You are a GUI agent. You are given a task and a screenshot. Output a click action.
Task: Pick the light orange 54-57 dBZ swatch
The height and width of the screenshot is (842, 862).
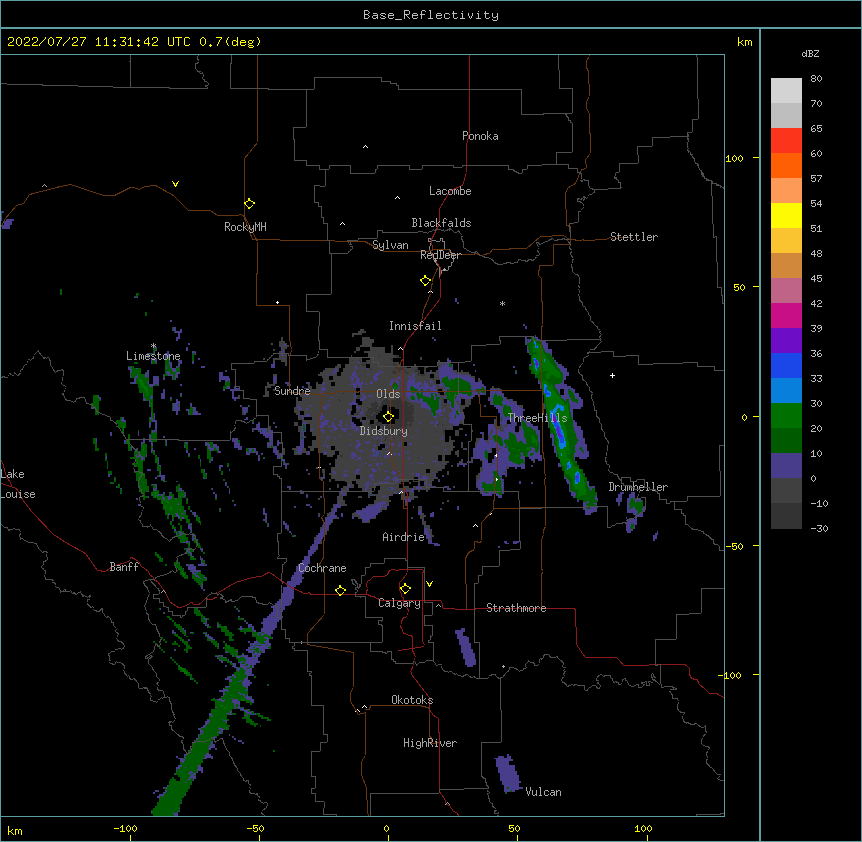click(786, 191)
